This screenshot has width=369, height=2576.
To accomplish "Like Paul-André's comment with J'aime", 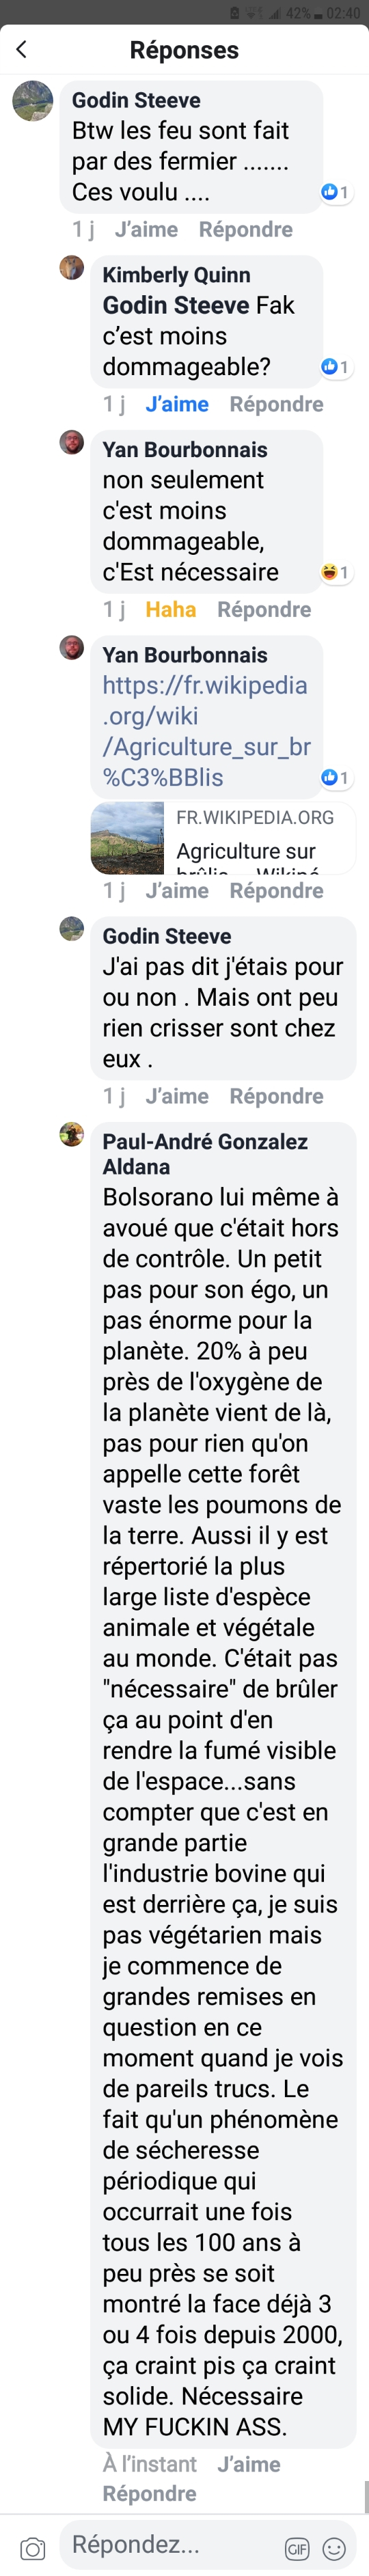I will point(249,2464).
